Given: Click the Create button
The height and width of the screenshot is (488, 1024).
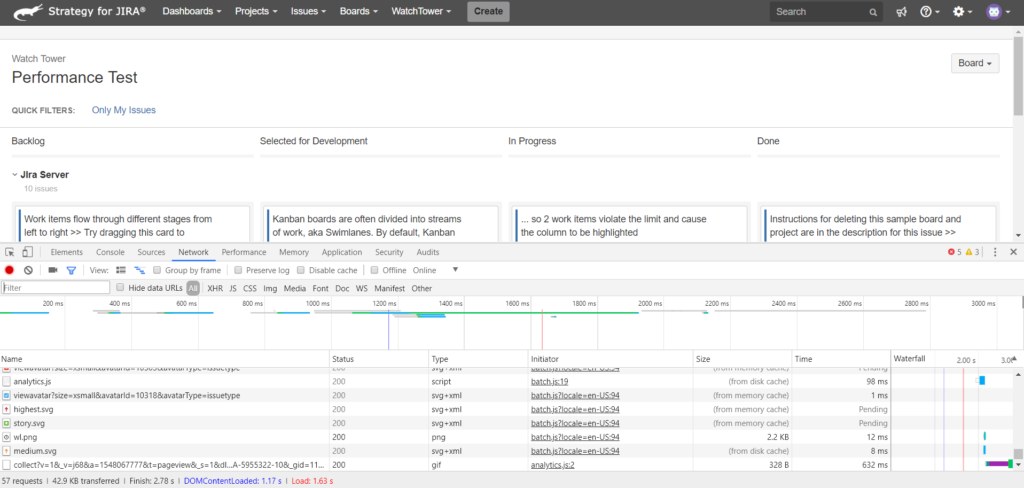Looking at the screenshot, I should click(x=488, y=11).
